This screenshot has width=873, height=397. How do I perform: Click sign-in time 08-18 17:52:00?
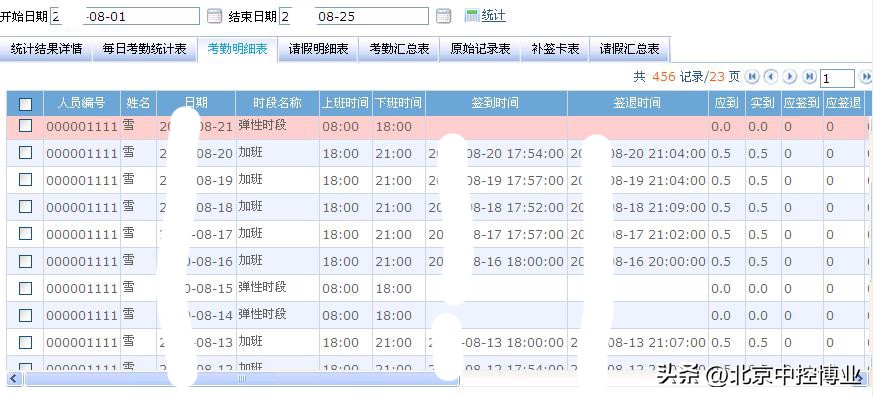point(496,208)
